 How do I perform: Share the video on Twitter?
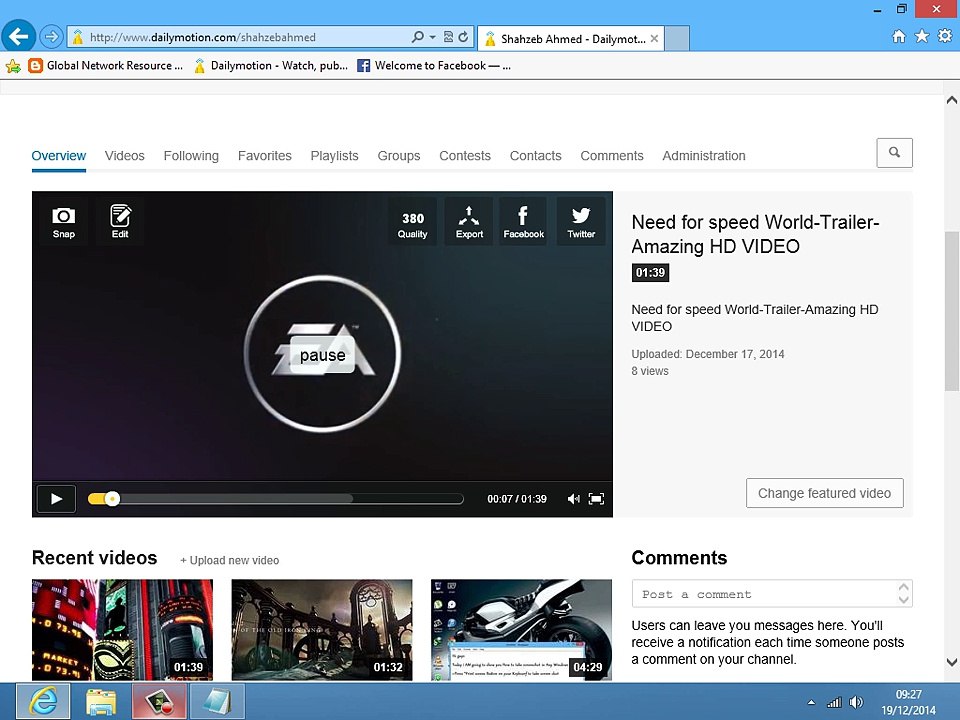[x=581, y=222]
